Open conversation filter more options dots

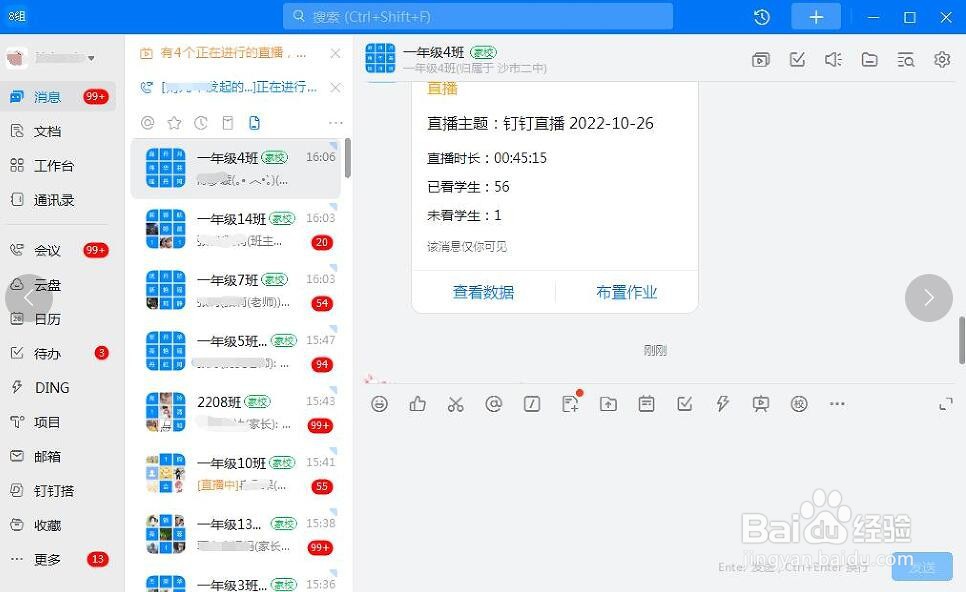pyautogui.click(x=336, y=123)
